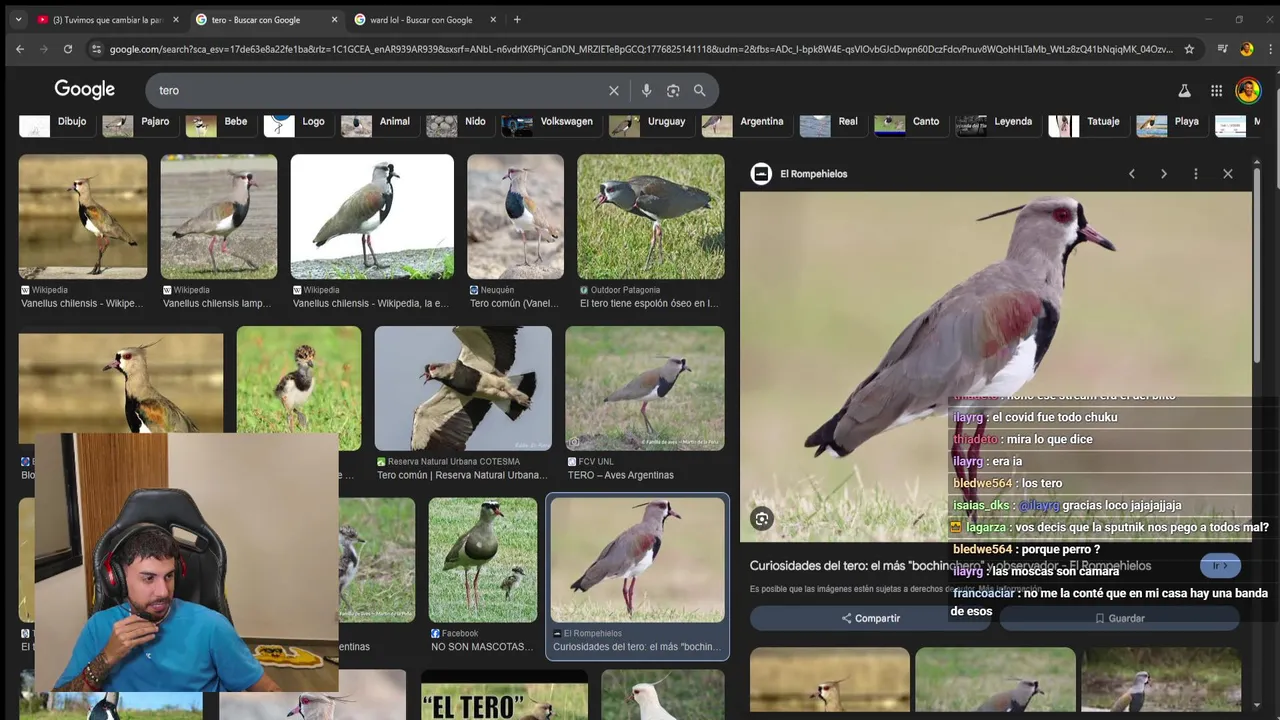Close the YouTube 'Tuvimos que cambiar' tab
The height and width of the screenshot is (720, 1280).
[176, 20]
